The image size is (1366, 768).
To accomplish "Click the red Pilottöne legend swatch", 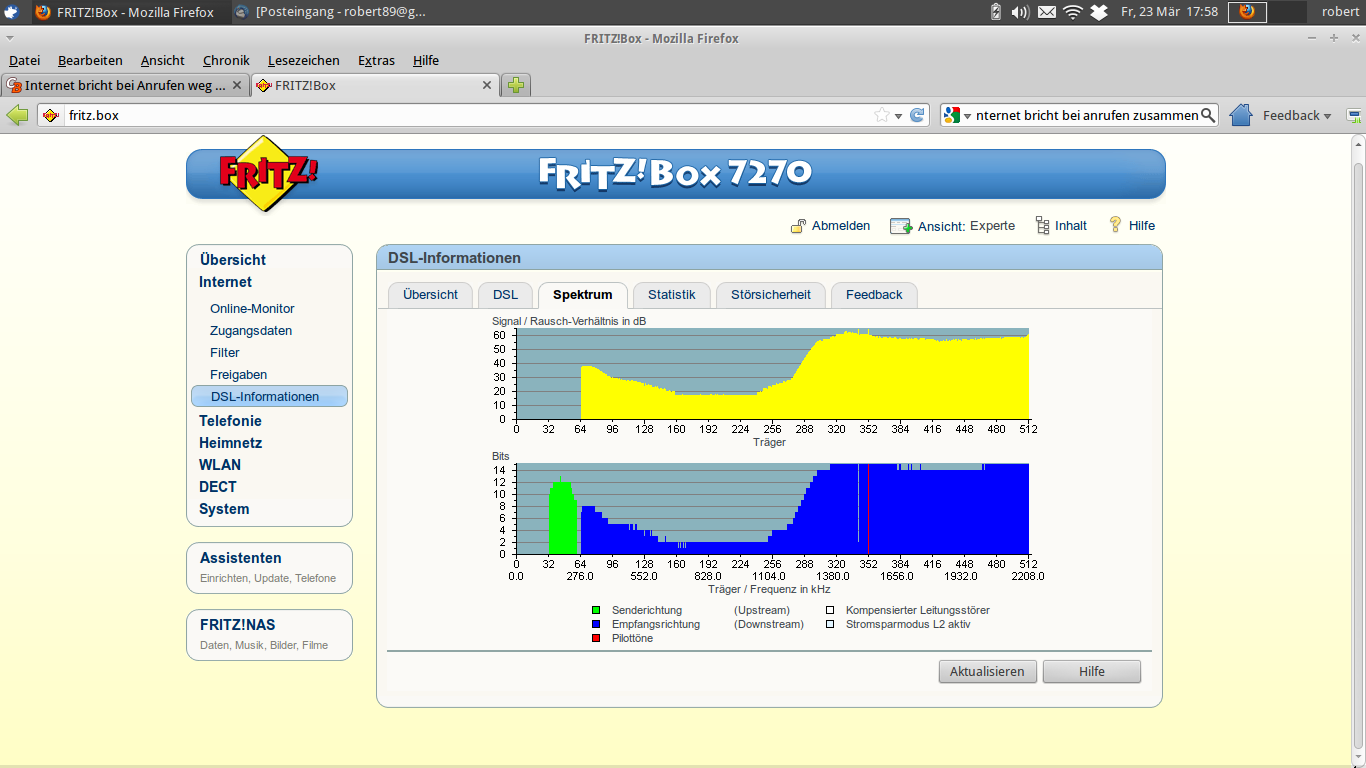I will tap(597, 638).
